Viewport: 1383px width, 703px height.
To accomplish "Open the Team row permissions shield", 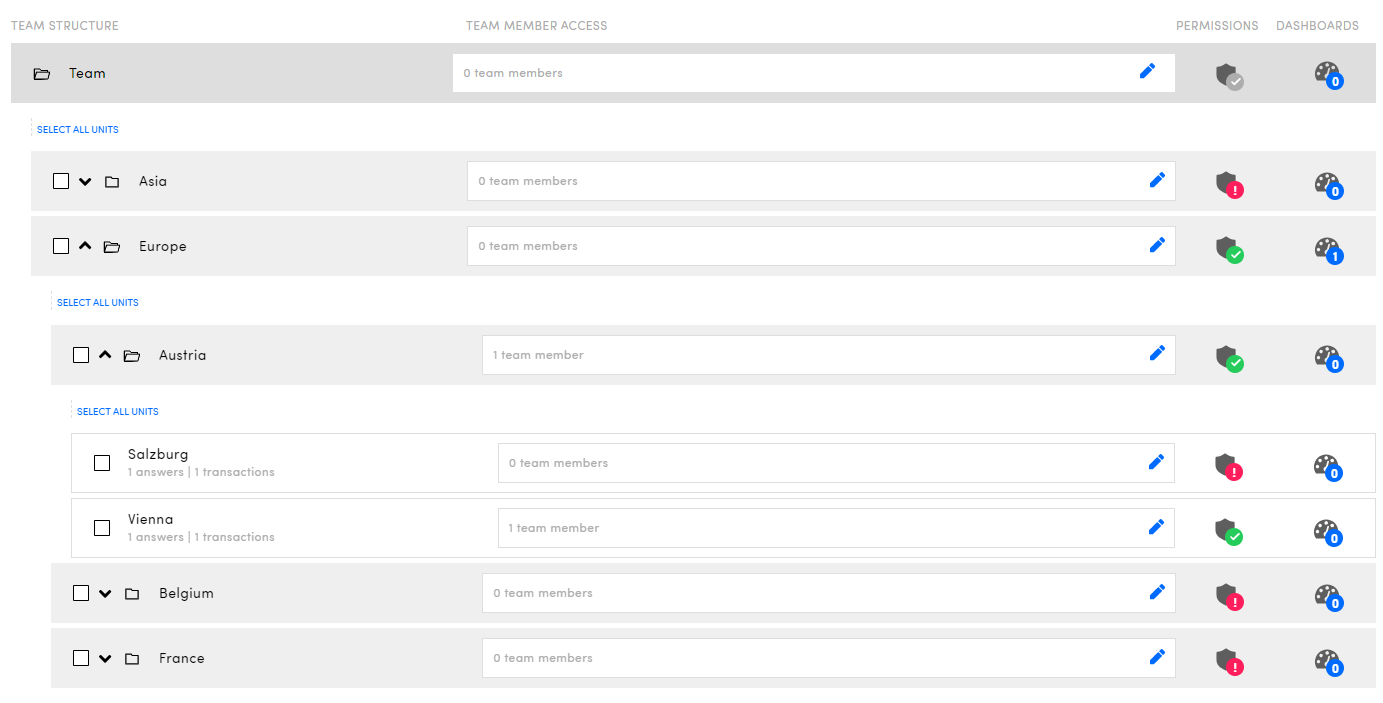I will click(1228, 76).
